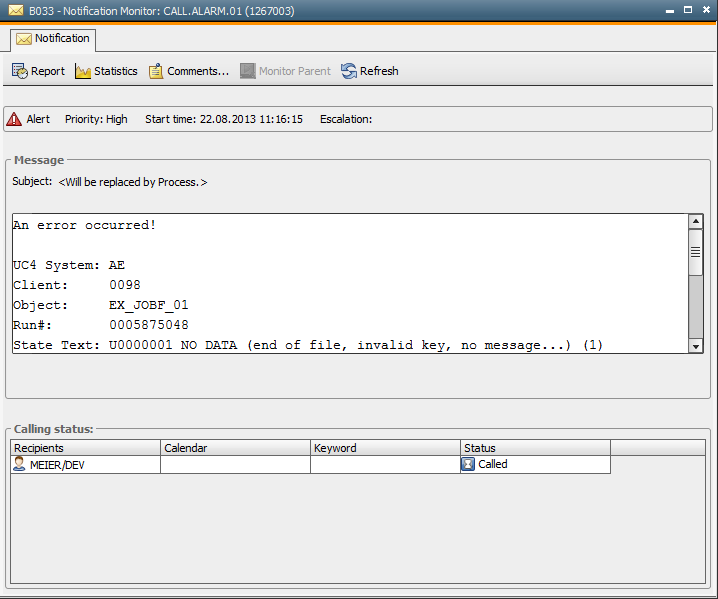Open the Comments clipboard icon
Viewport: 718px width, 599px height.
156,71
